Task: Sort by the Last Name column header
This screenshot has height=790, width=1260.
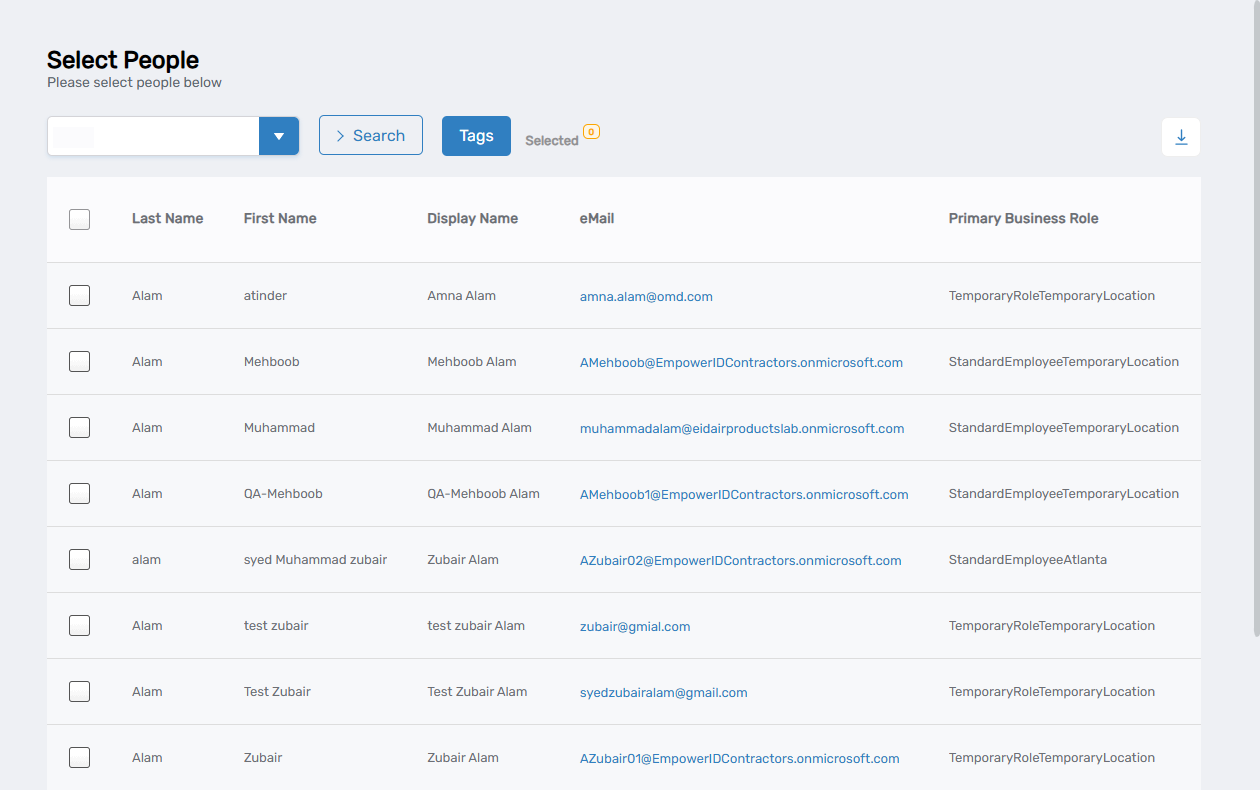Action: click(167, 218)
